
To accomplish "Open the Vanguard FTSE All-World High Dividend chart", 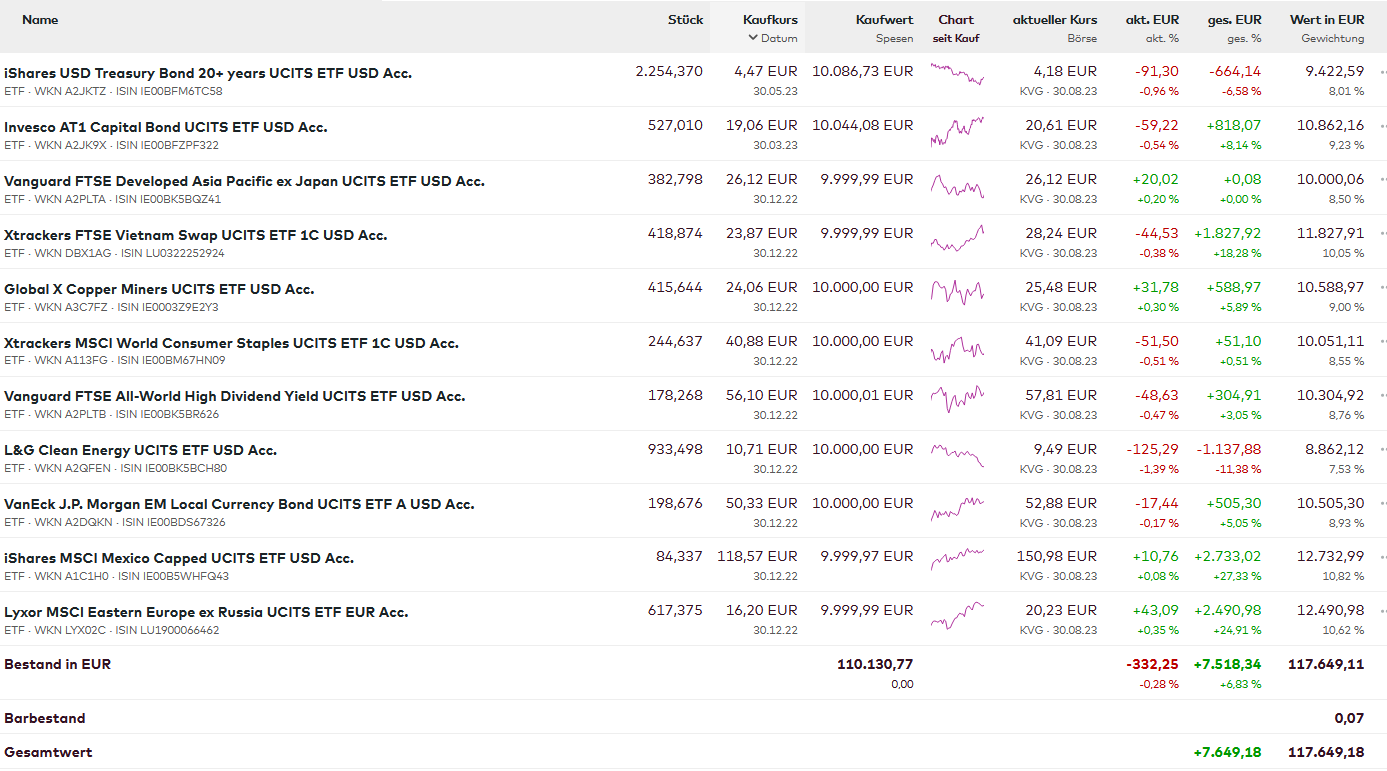I will click(x=957, y=399).
